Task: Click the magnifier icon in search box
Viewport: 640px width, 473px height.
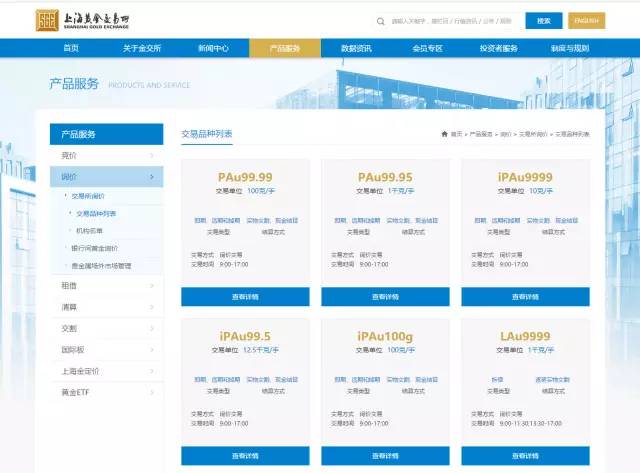Action: point(380,21)
